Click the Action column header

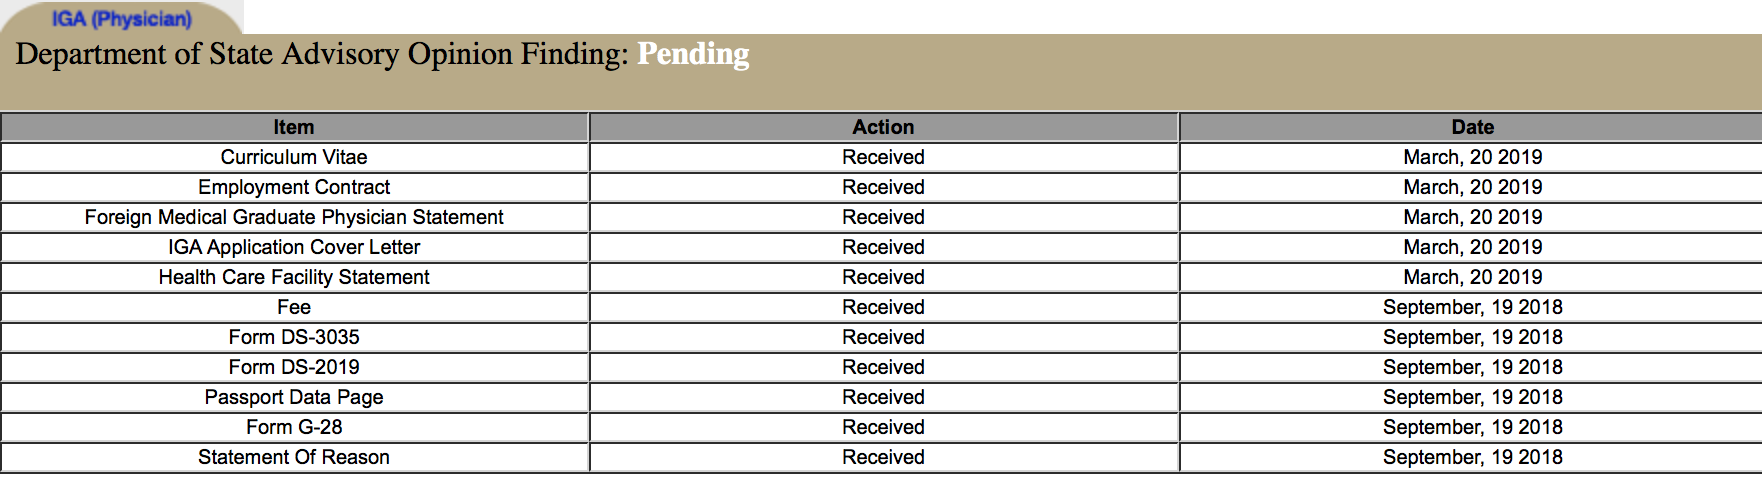(883, 127)
